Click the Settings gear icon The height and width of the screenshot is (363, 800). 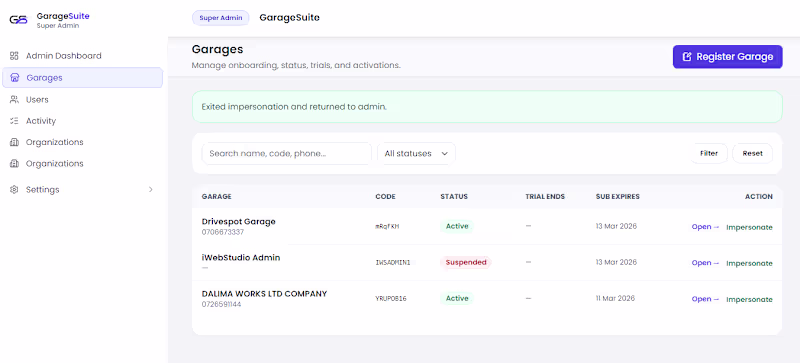[14, 189]
